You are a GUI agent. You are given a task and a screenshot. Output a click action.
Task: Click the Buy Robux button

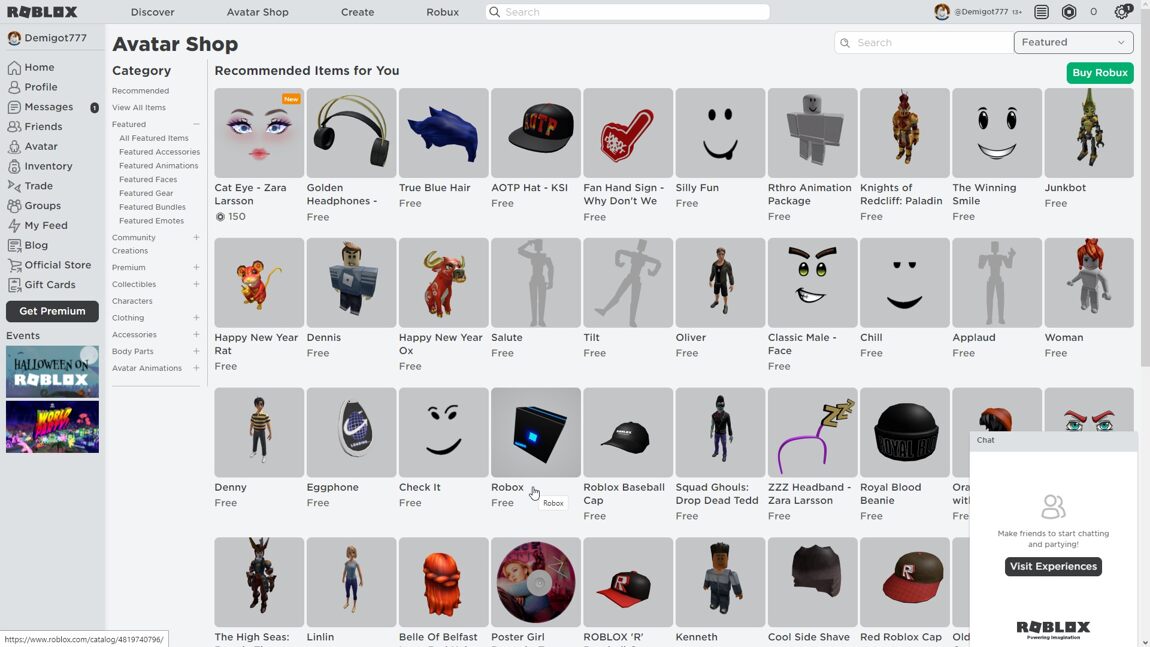tap(1099, 73)
